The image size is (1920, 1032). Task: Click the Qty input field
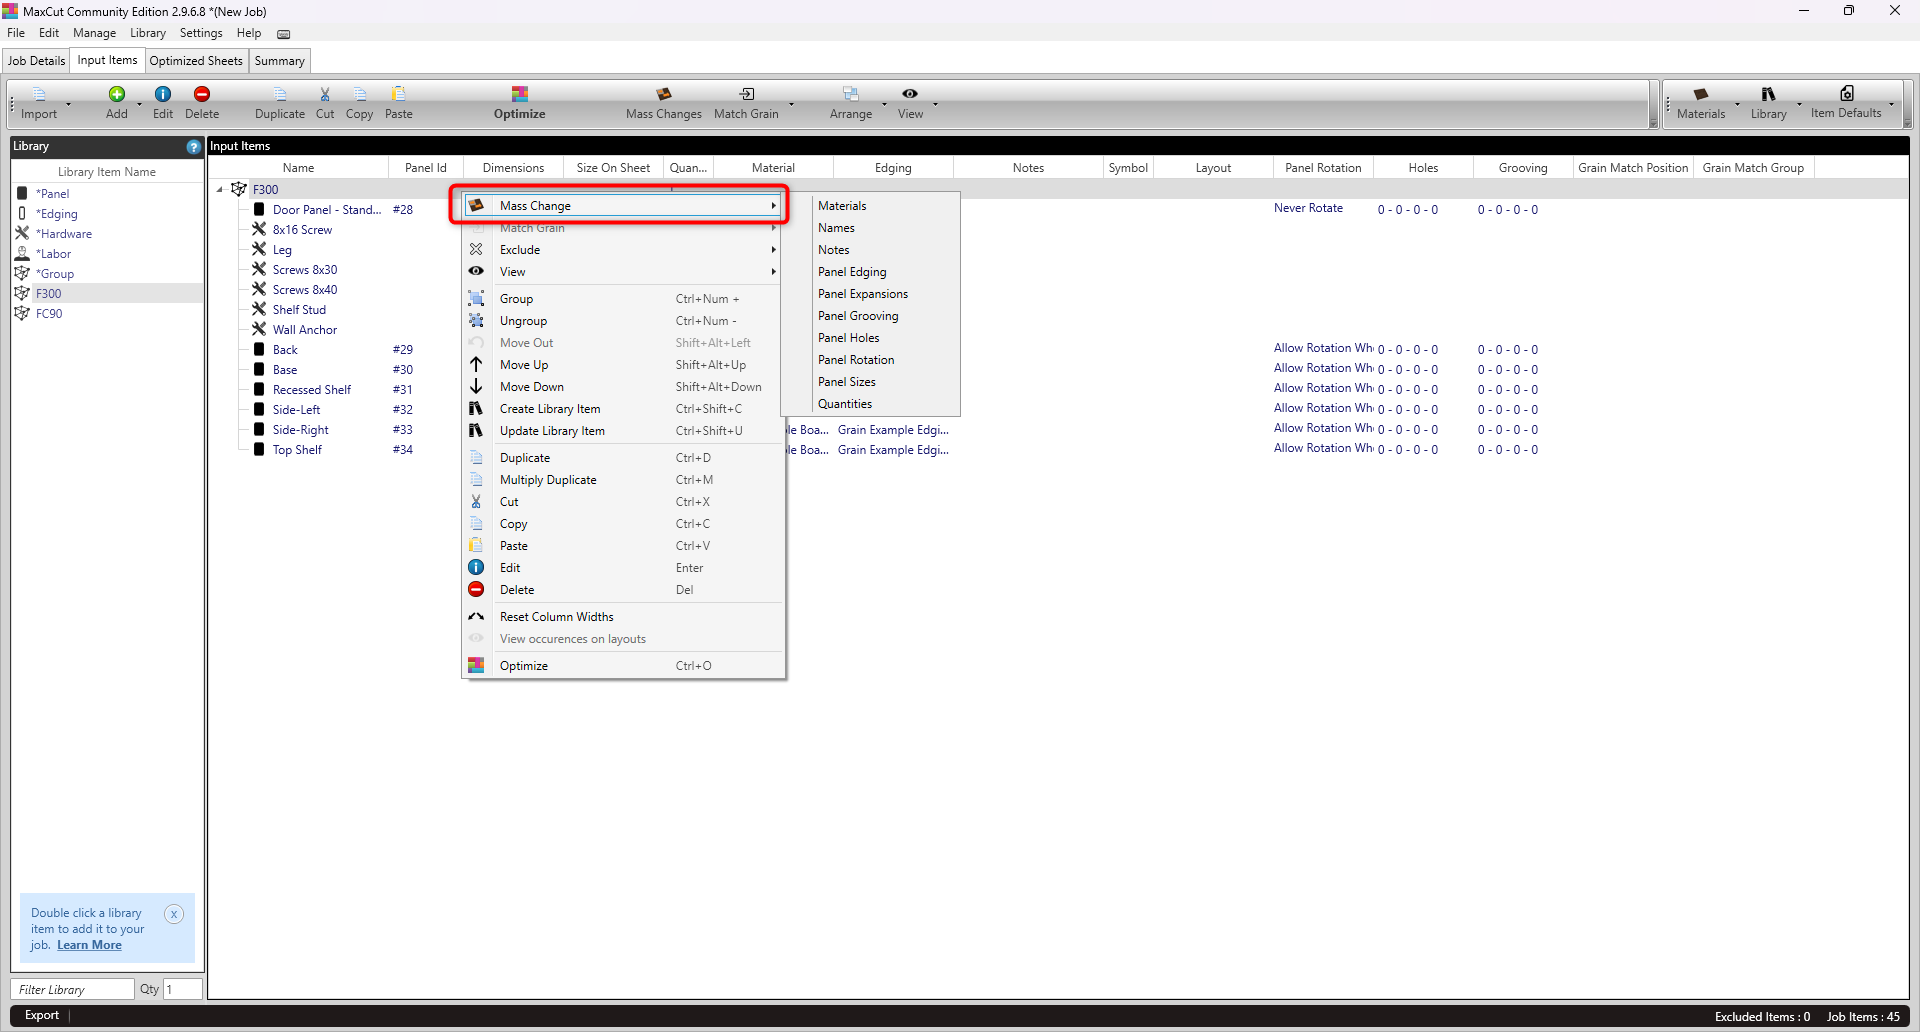[183, 989]
